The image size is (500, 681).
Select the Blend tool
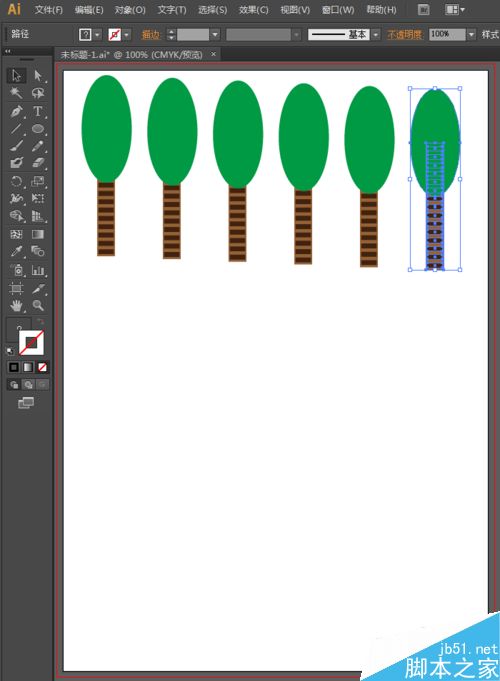tap(38, 251)
